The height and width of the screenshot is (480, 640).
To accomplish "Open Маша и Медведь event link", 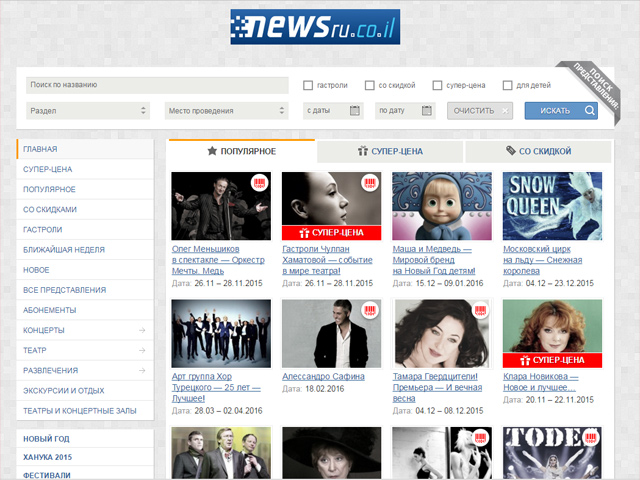I will (x=434, y=260).
